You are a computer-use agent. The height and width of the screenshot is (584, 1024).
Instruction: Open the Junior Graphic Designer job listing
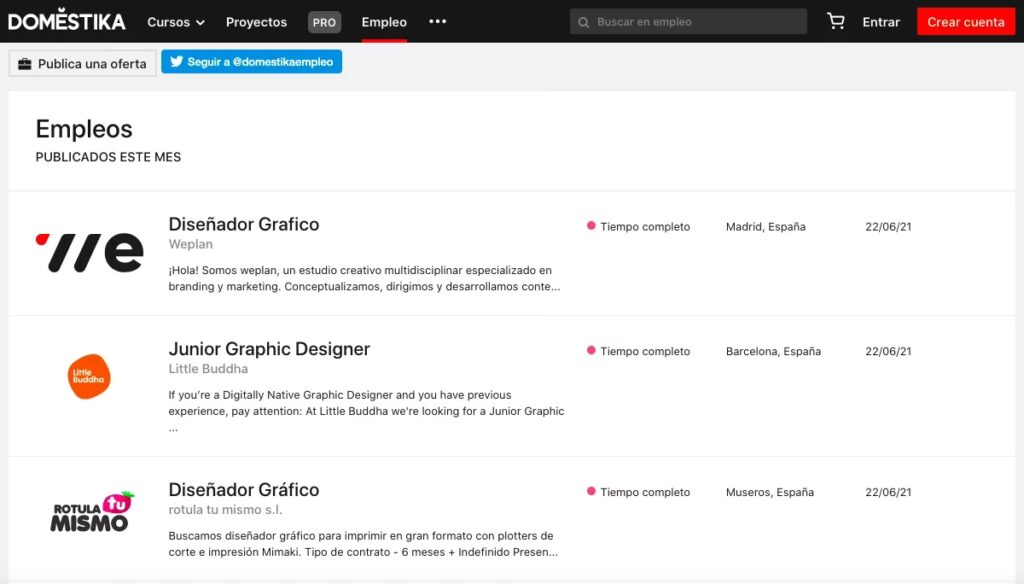tap(269, 349)
